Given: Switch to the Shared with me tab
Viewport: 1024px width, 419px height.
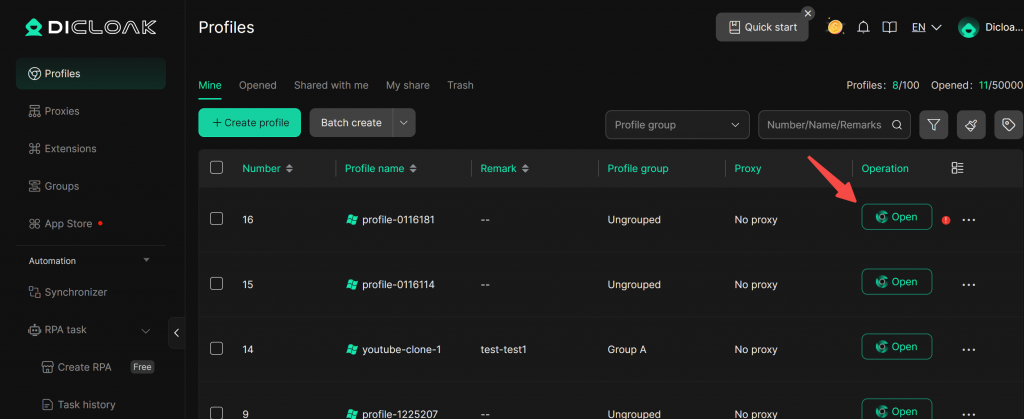Looking at the screenshot, I should click(x=331, y=85).
